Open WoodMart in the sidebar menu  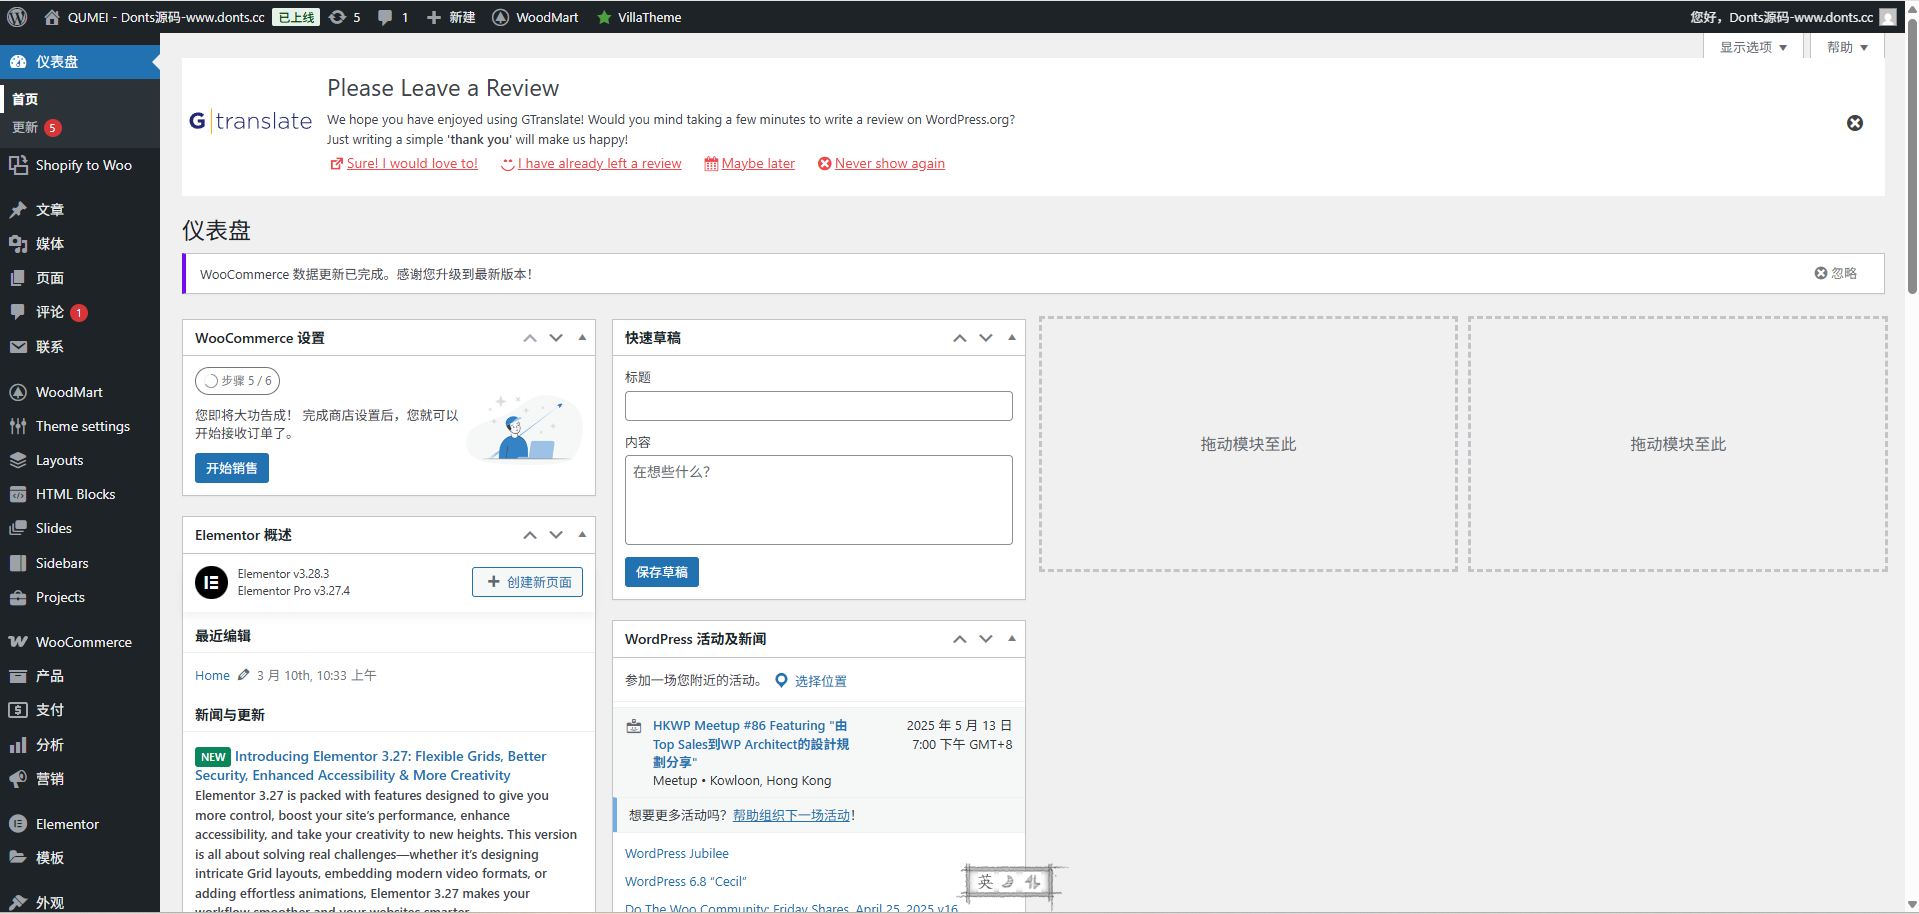[x=80, y=392]
